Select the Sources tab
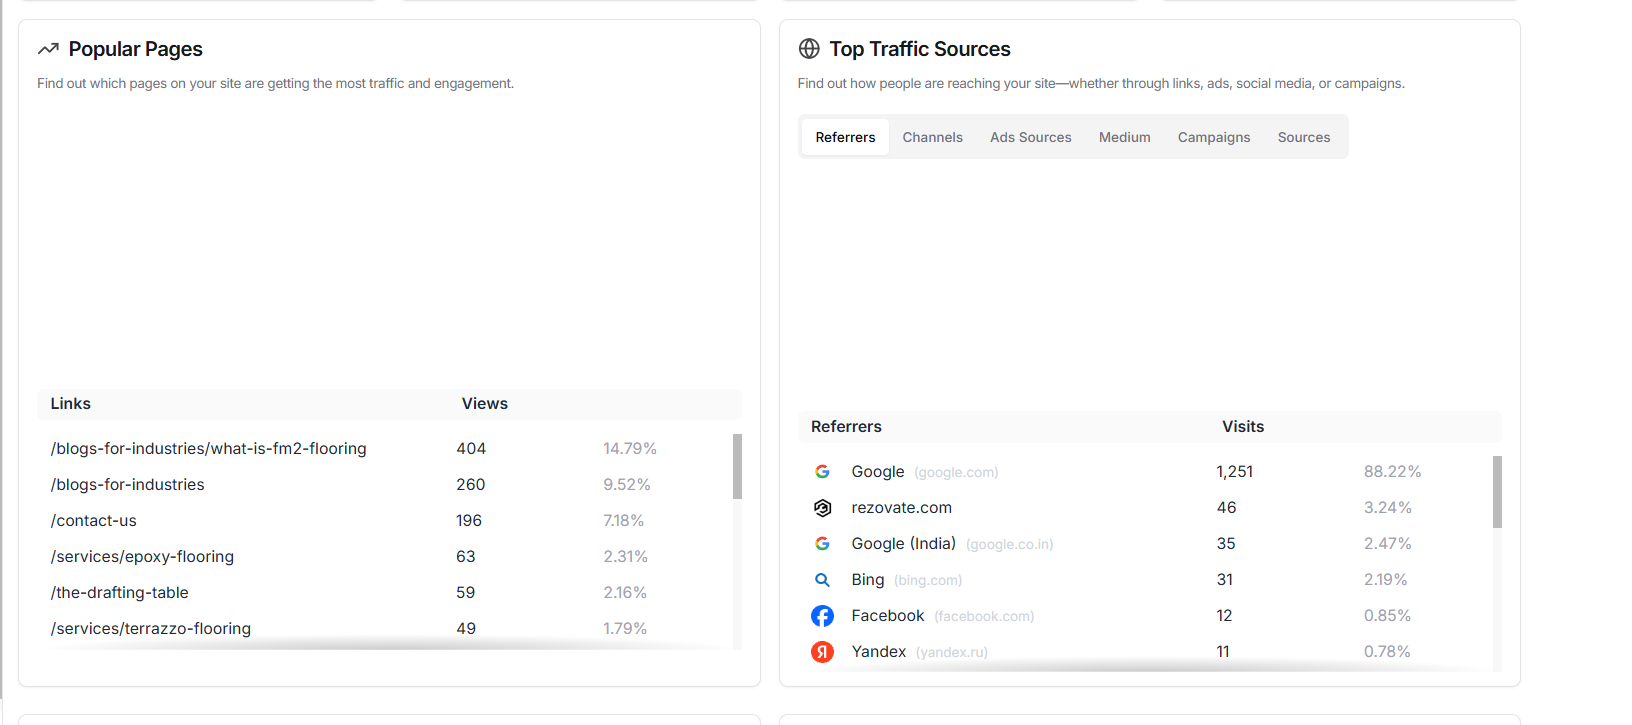The width and height of the screenshot is (1632, 725). point(1303,137)
